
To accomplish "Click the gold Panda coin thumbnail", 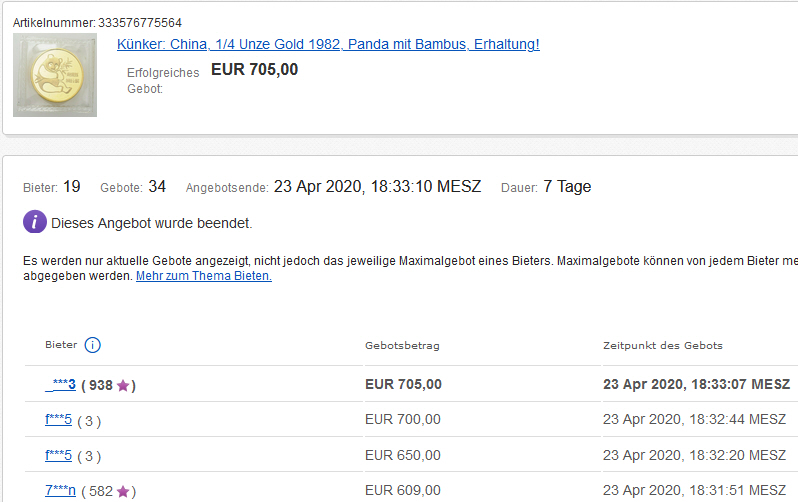I will (x=55, y=75).
